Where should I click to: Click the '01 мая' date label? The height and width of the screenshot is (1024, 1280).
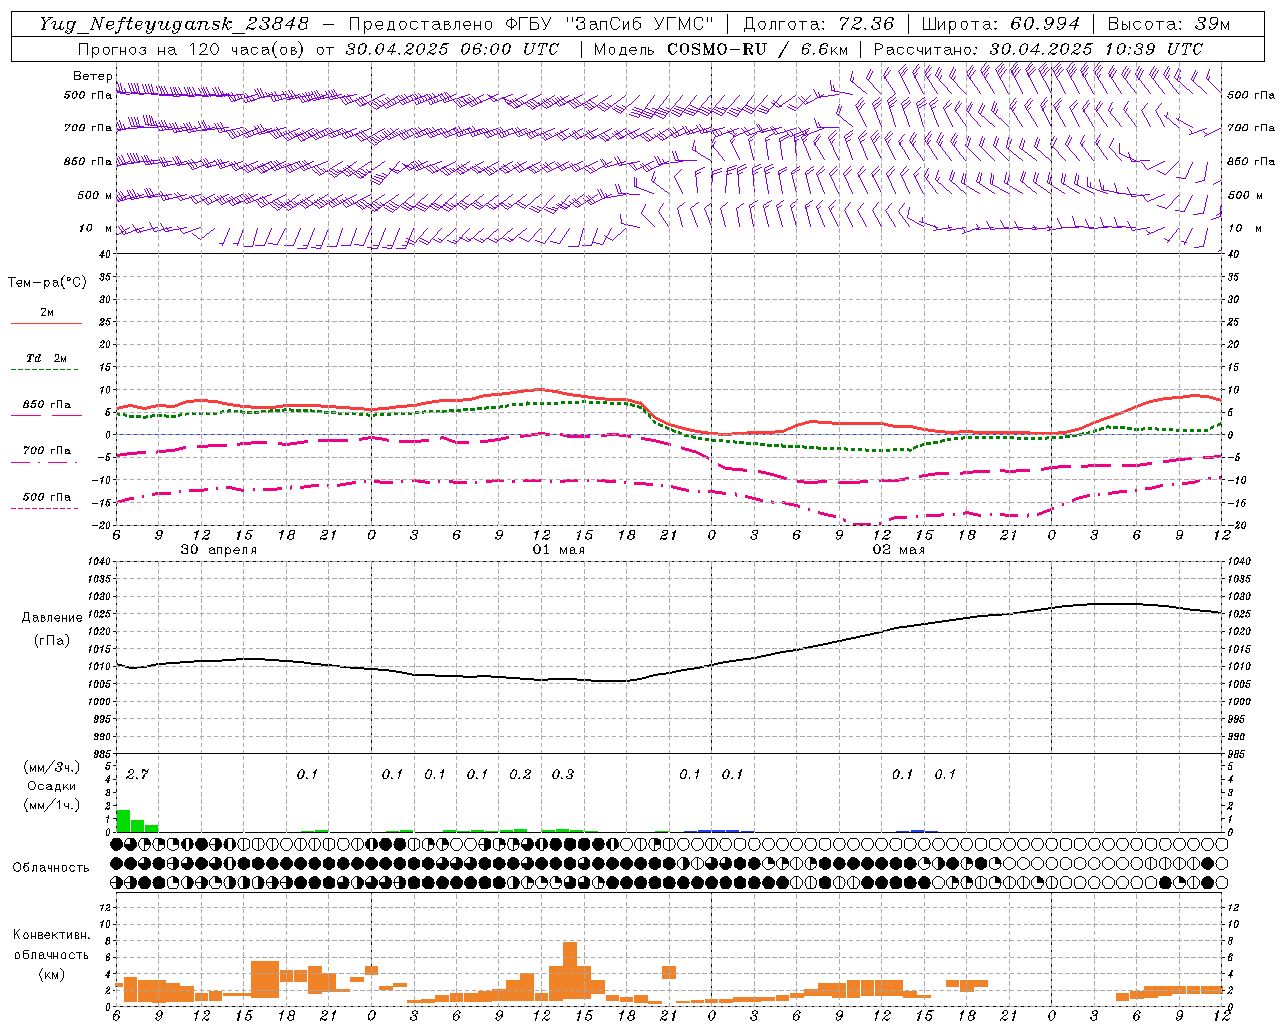point(558,550)
